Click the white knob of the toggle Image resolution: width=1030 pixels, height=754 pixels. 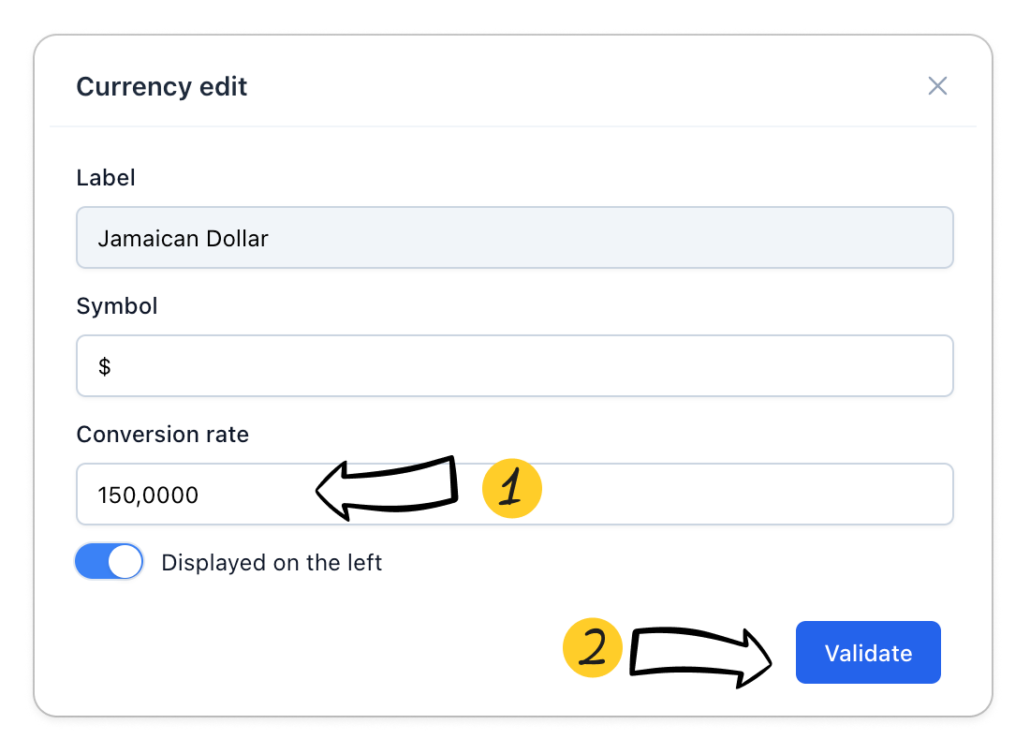125,562
